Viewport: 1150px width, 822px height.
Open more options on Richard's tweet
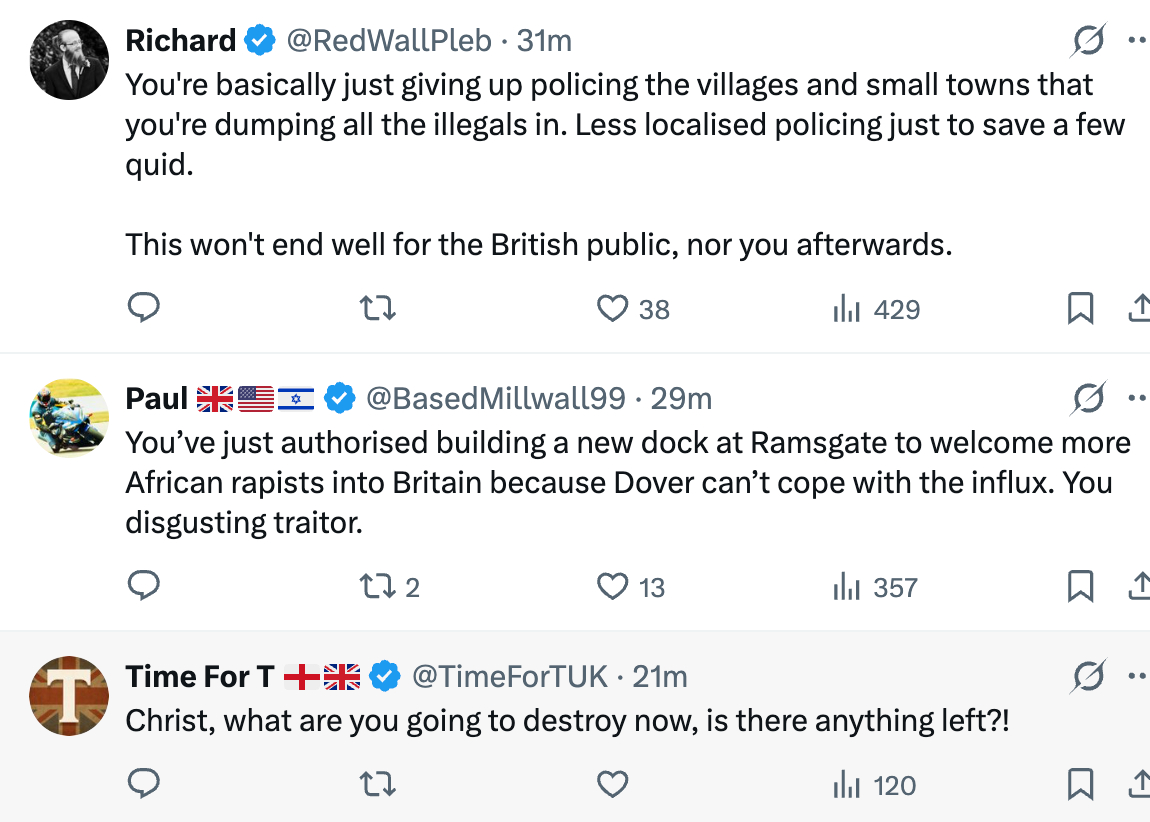point(1137,41)
